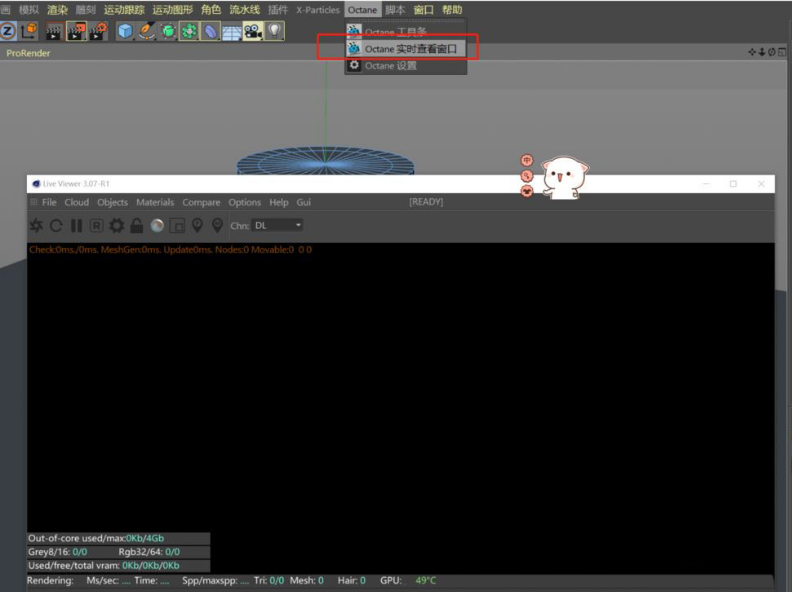Toggle clay render sphere mode
Screen dimensions: 792x592
click(157, 226)
